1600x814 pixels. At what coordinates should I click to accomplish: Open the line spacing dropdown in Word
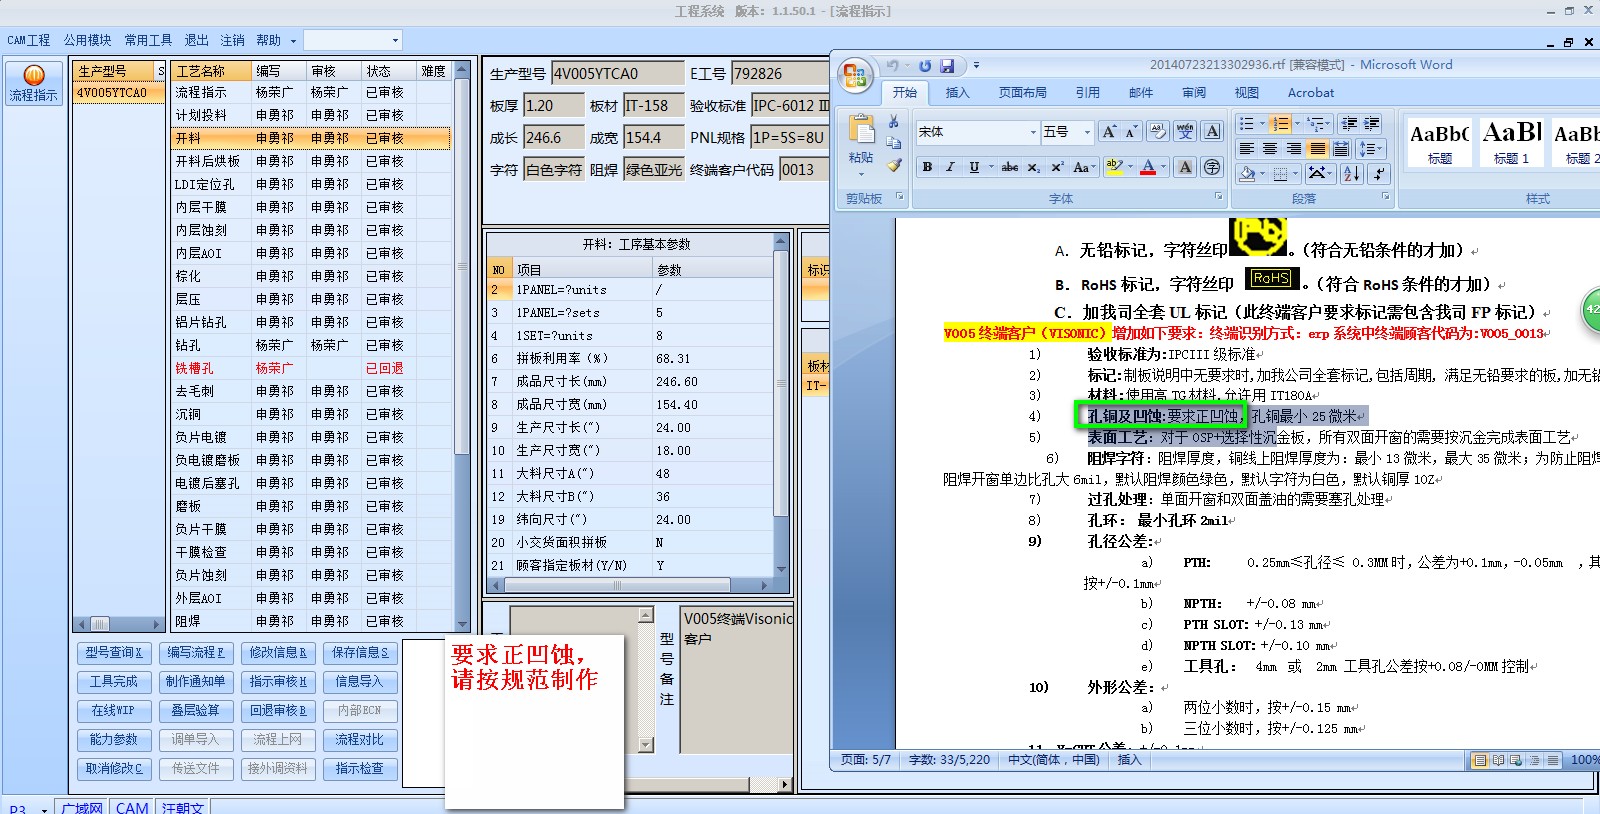[1371, 149]
